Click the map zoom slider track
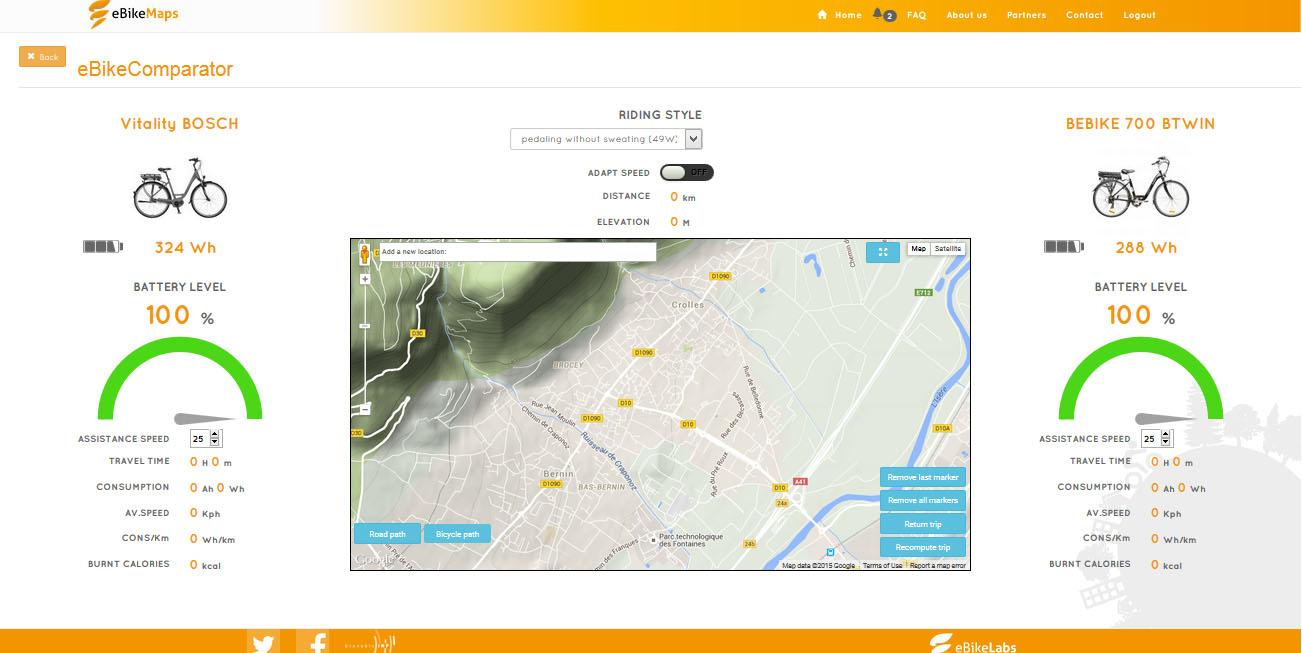This screenshot has width=1302, height=653. point(365,344)
